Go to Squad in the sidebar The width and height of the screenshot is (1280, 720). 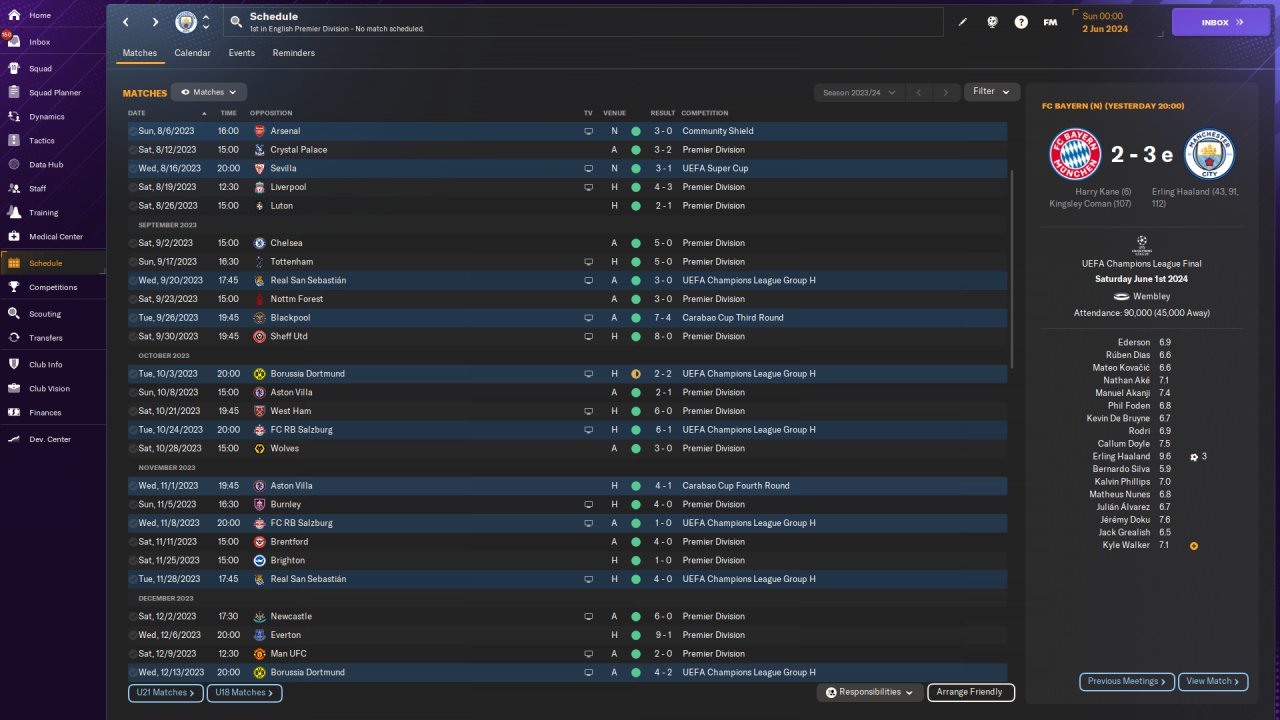[x=52, y=69]
